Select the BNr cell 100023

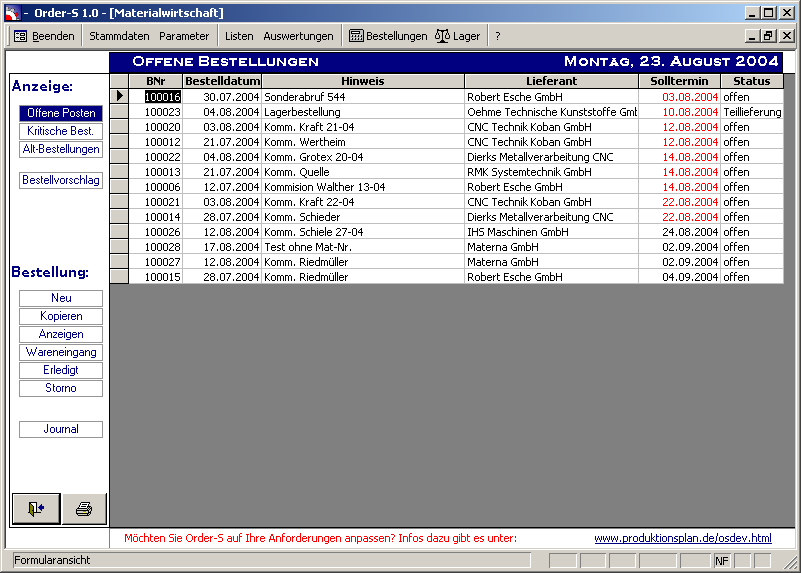pyautogui.click(x=162, y=112)
